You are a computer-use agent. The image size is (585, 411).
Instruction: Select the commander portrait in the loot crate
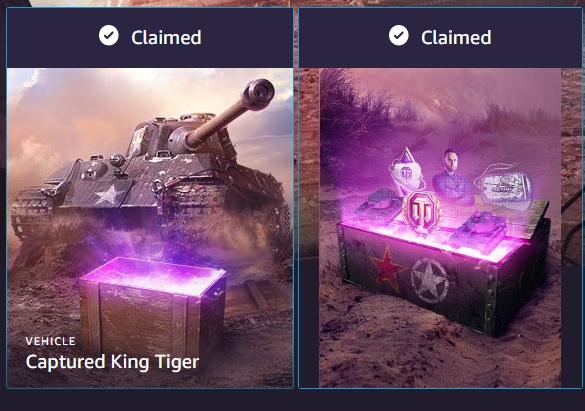pos(453,177)
